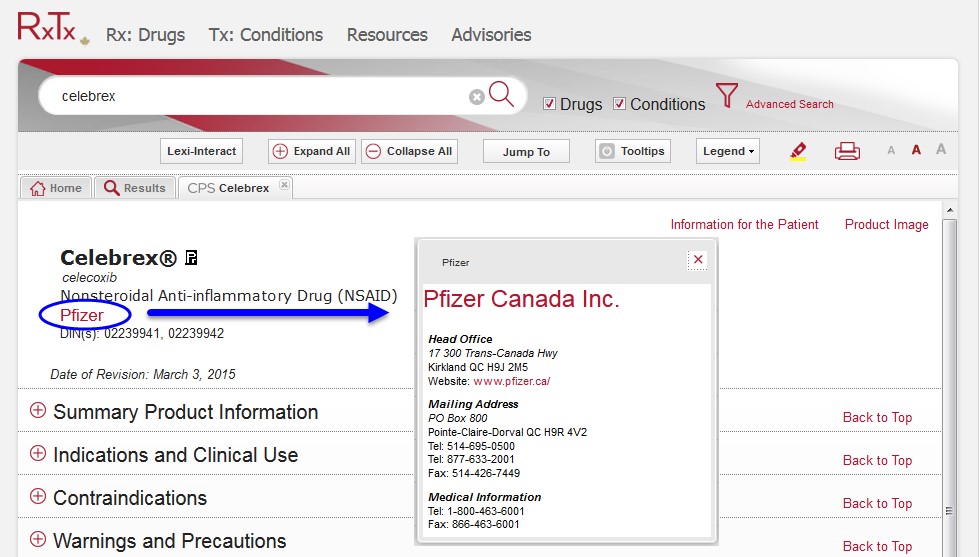Screen dimensions: 979x557
Task: Open the Rx: Drugs menu
Action: tap(145, 35)
